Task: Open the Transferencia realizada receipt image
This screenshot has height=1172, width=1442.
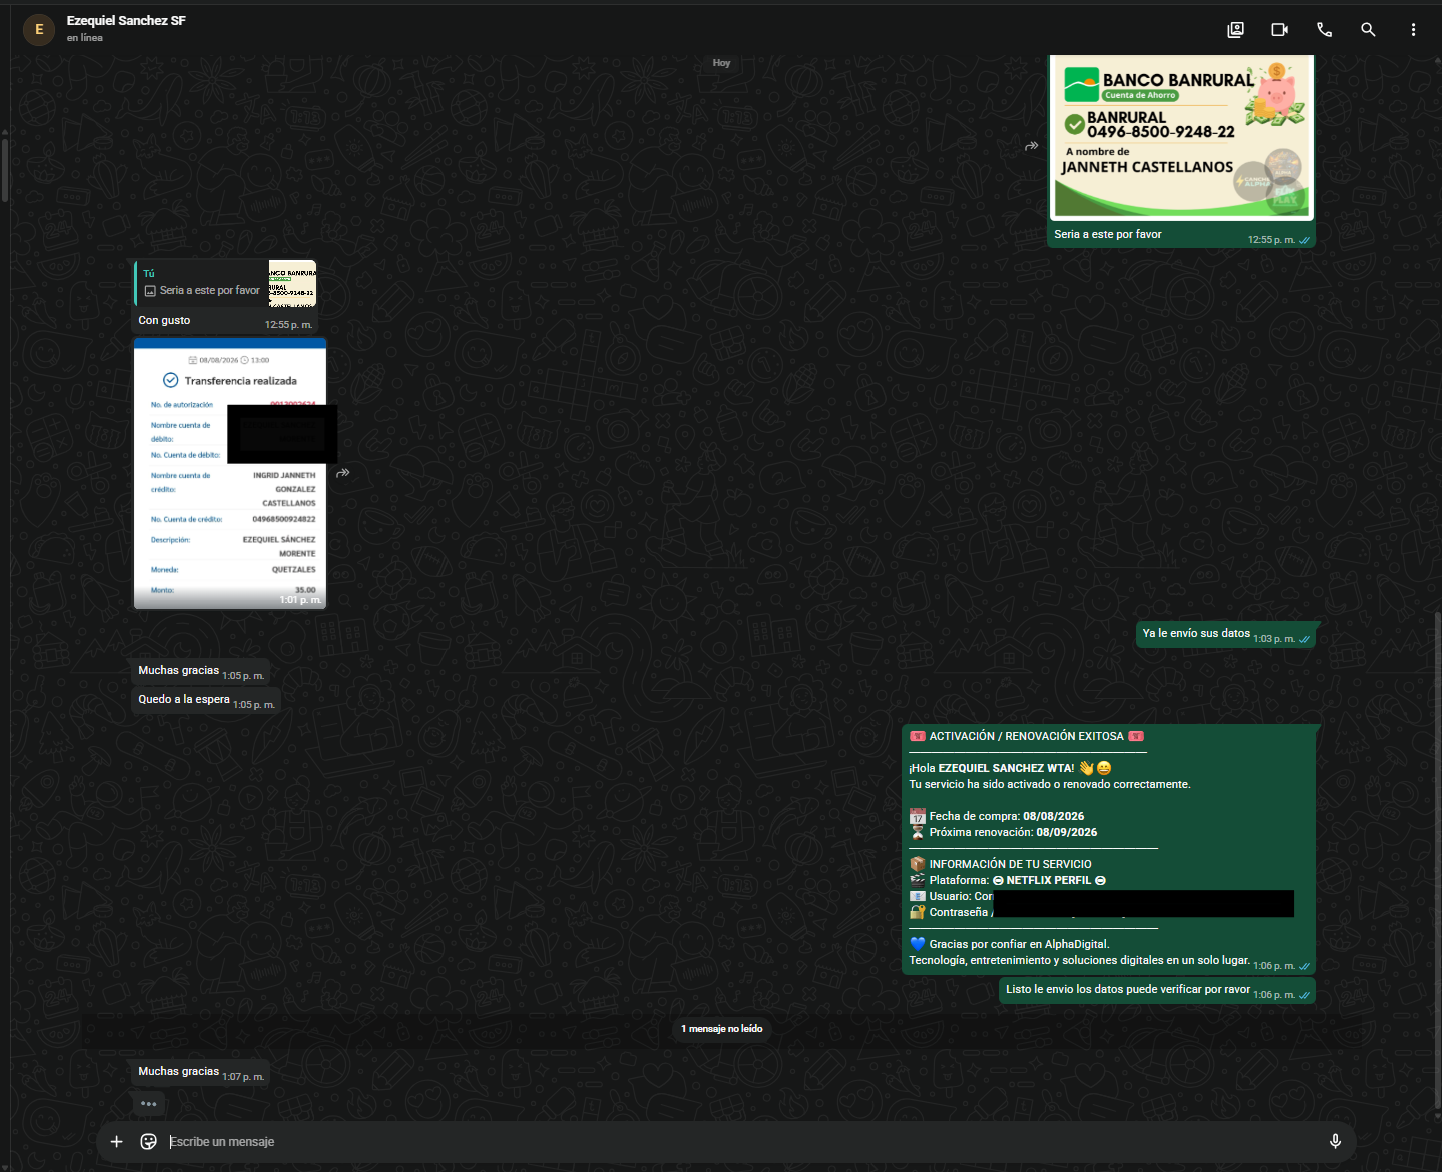Action: (230, 473)
